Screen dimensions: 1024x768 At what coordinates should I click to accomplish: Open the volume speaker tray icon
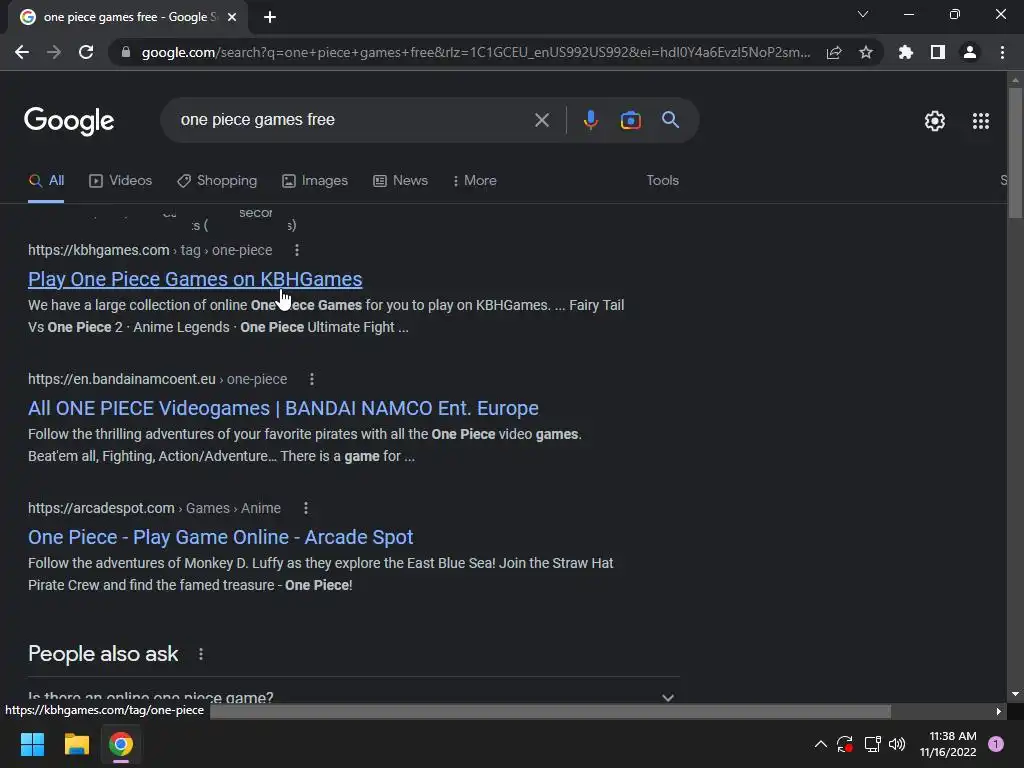point(897,744)
